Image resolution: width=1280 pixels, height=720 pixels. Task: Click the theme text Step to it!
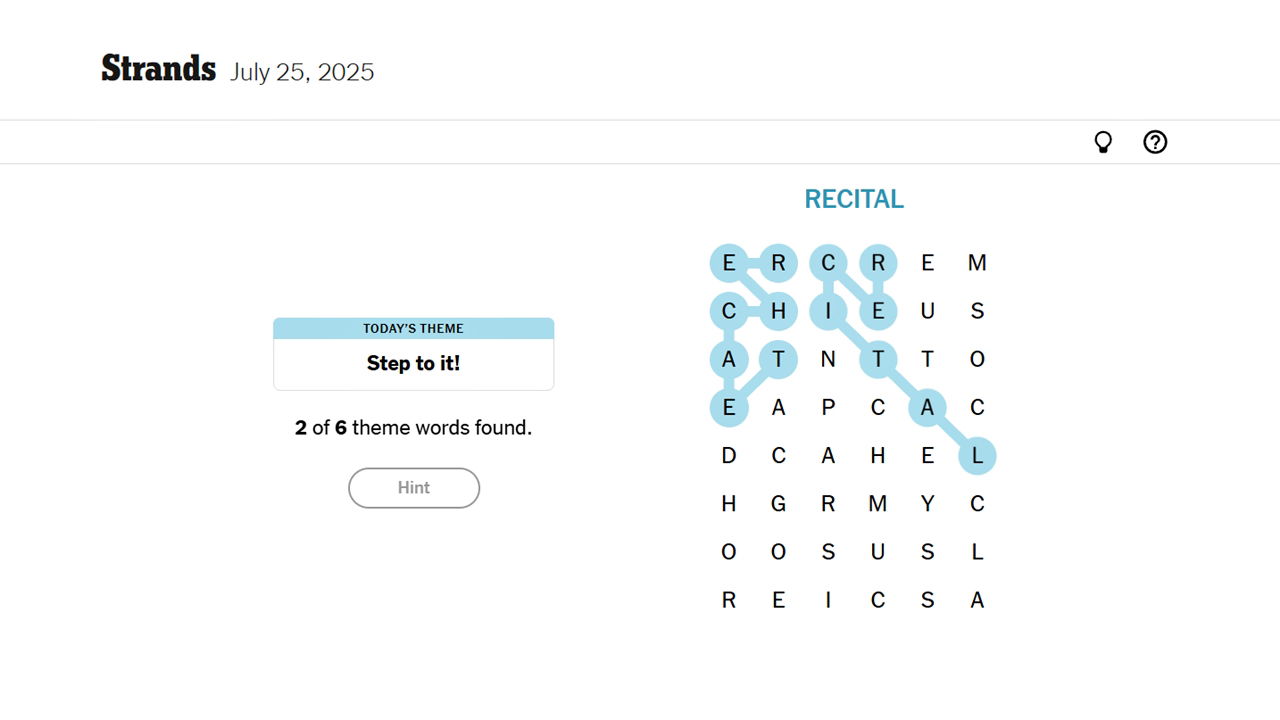click(413, 363)
